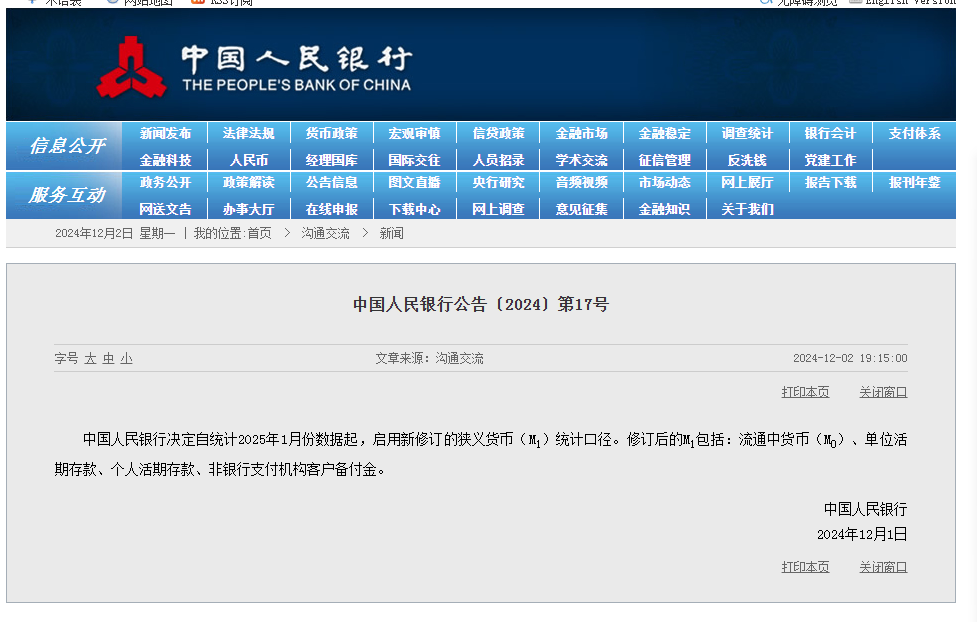Open the 下载中心 navigation item
Viewport: 977px width, 622px height.
pyautogui.click(x=414, y=209)
